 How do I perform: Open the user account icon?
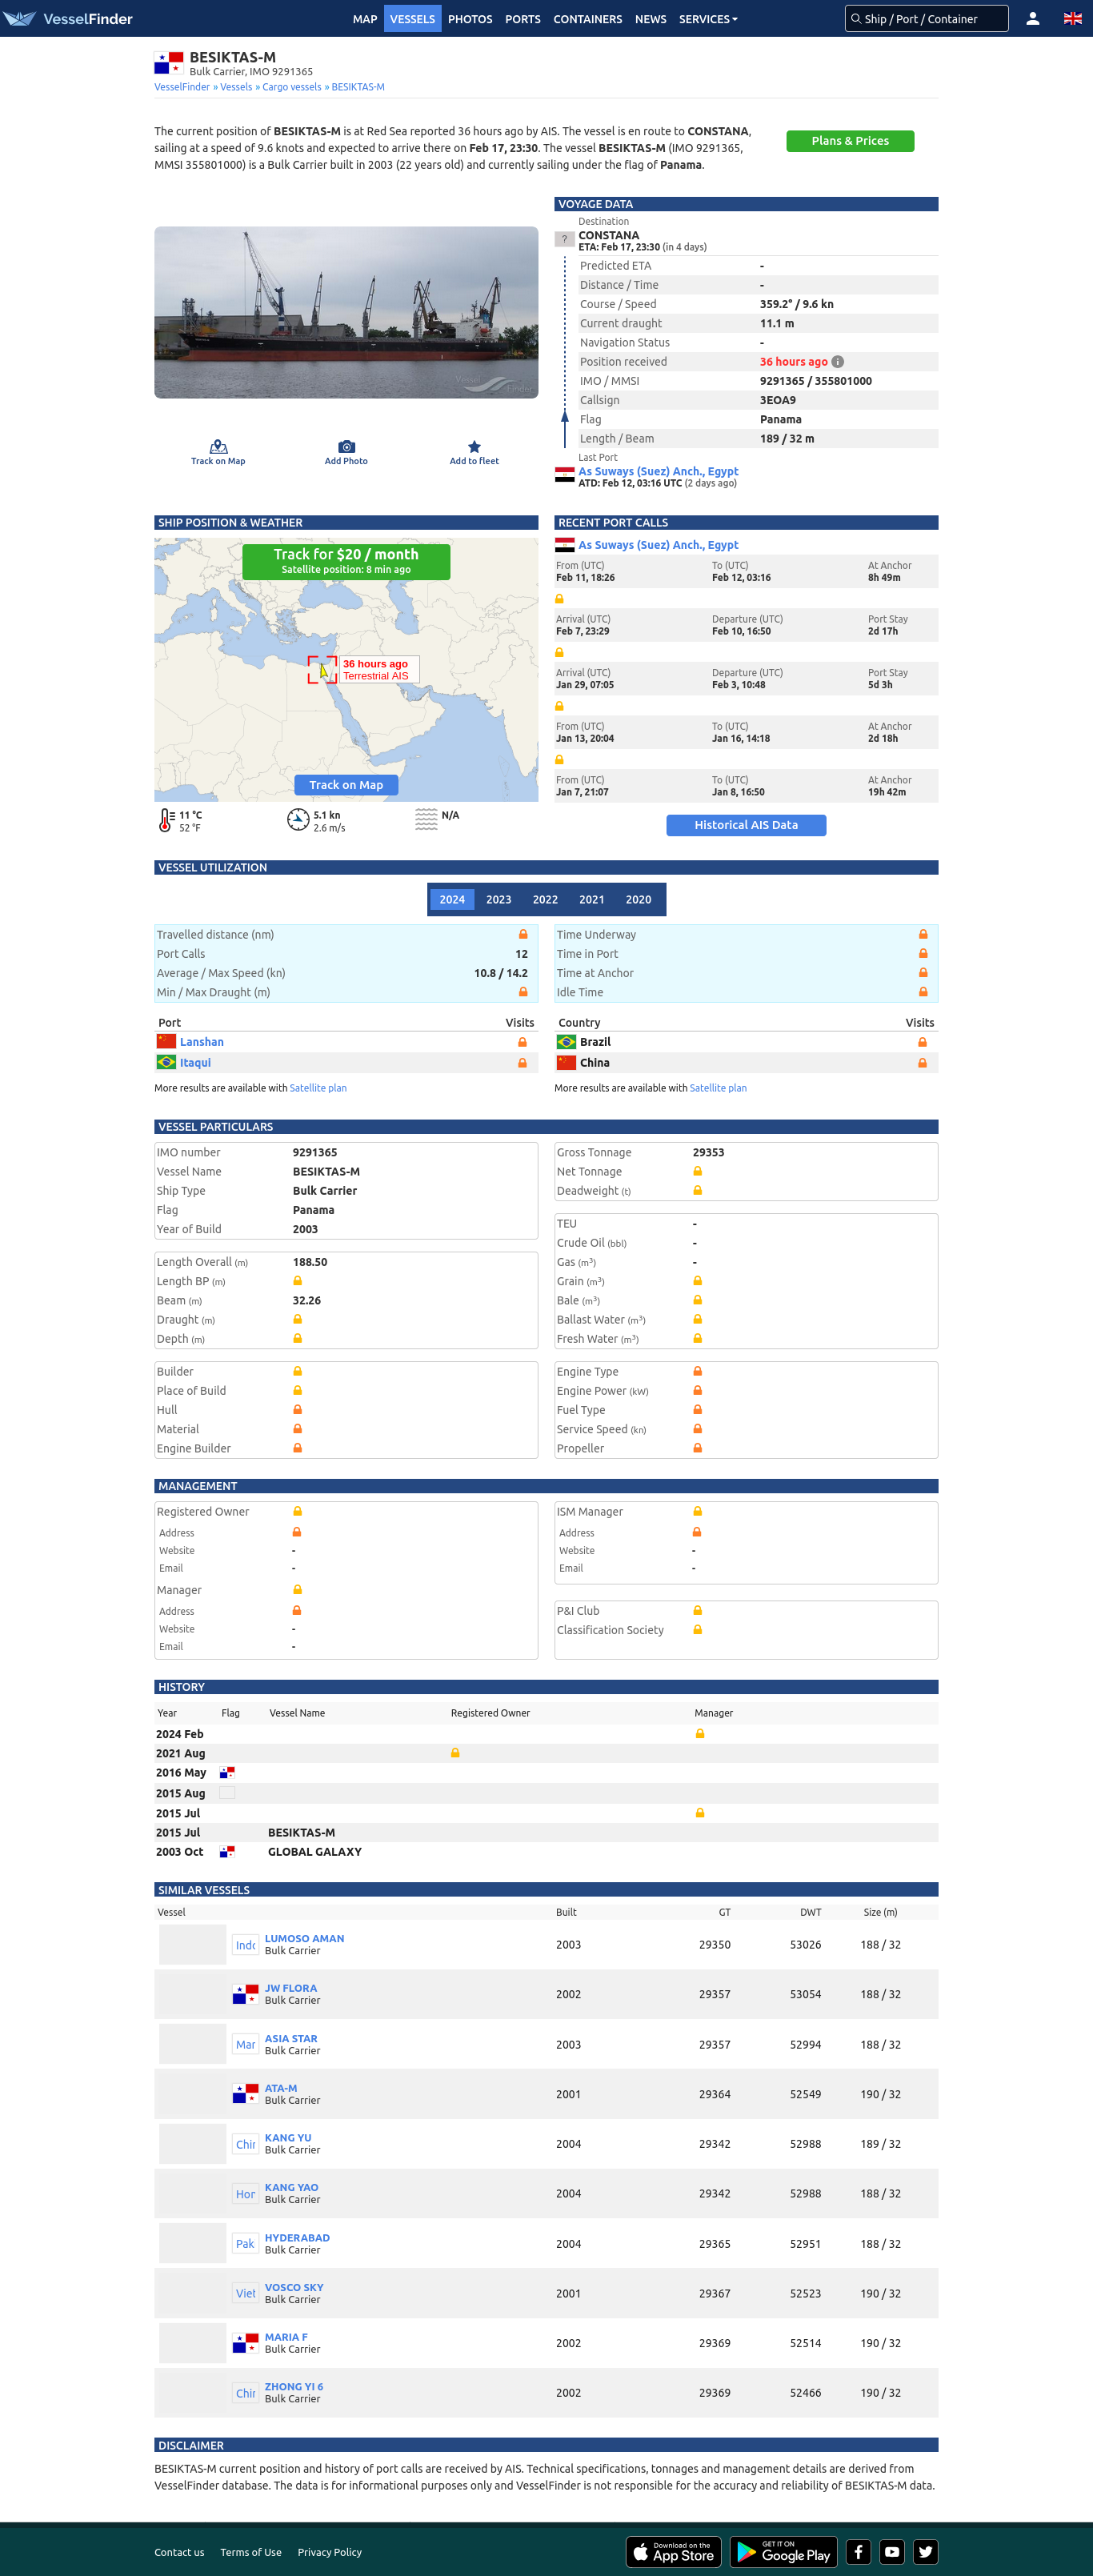click(1033, 18)
